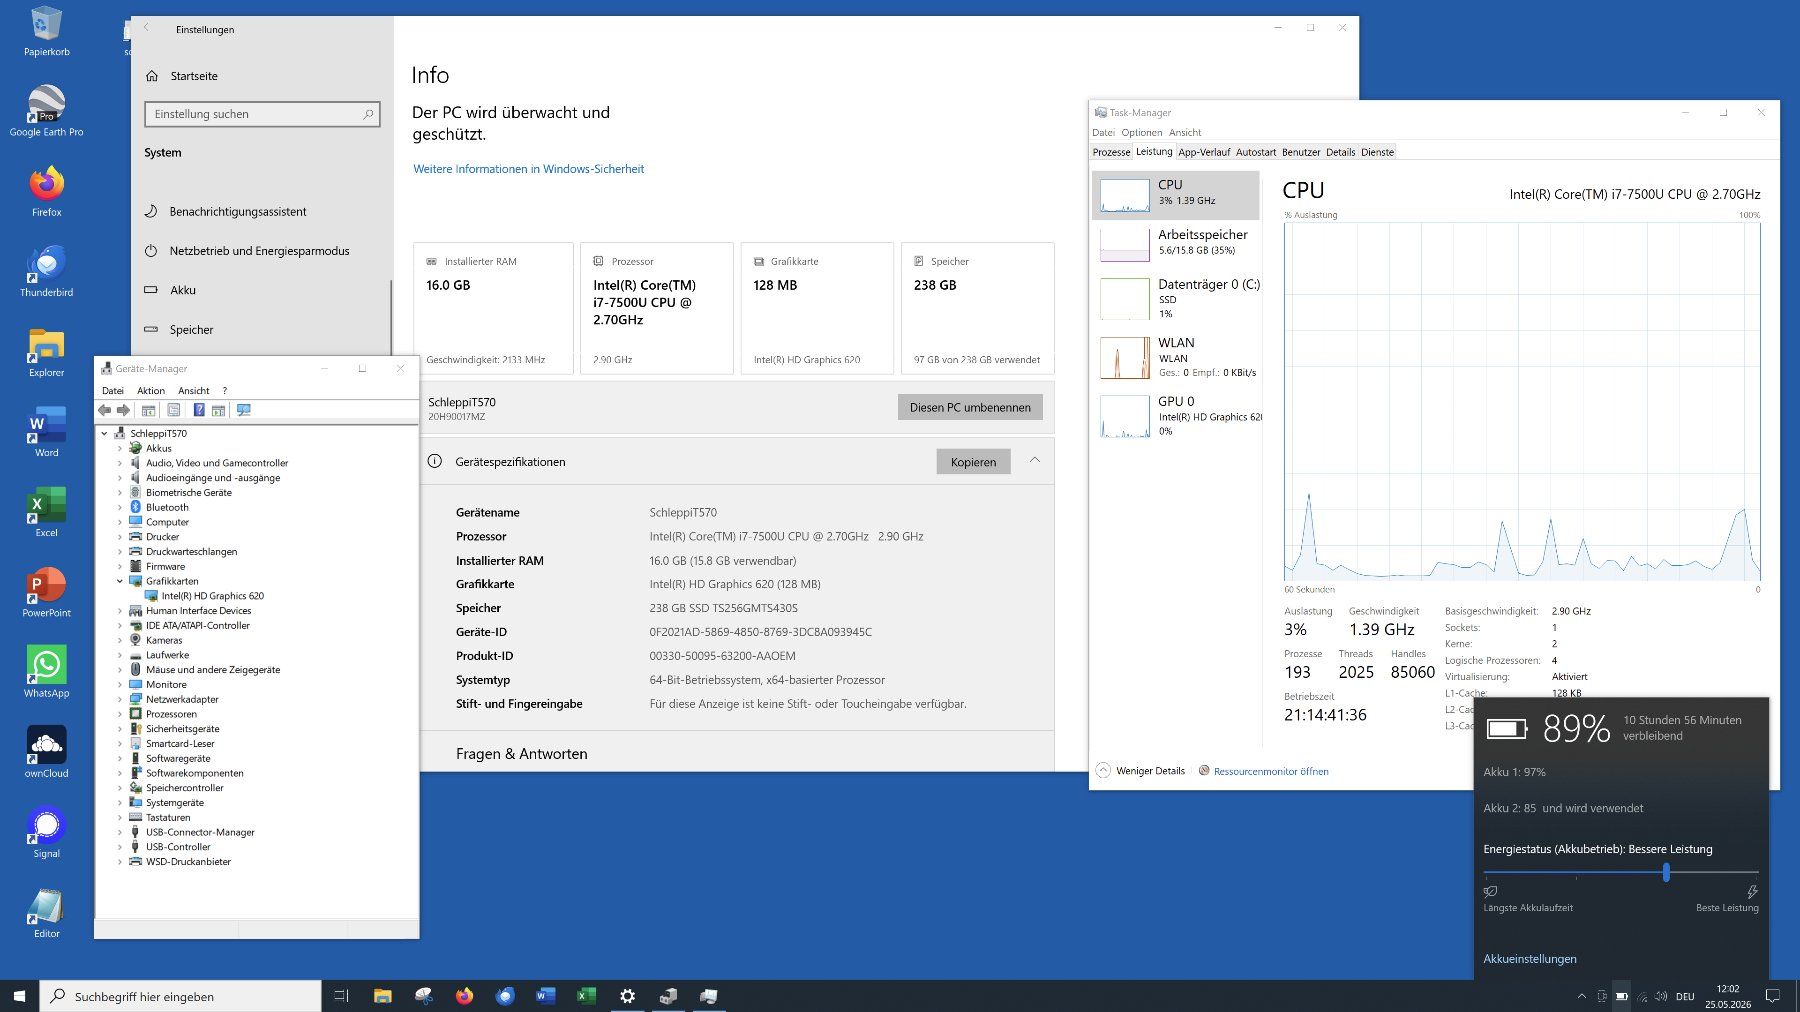This screenshot has width=1800, height=1012.
Task: Select Intel(R) HD Graphics 620 in device tree
Action: (213, 596)
